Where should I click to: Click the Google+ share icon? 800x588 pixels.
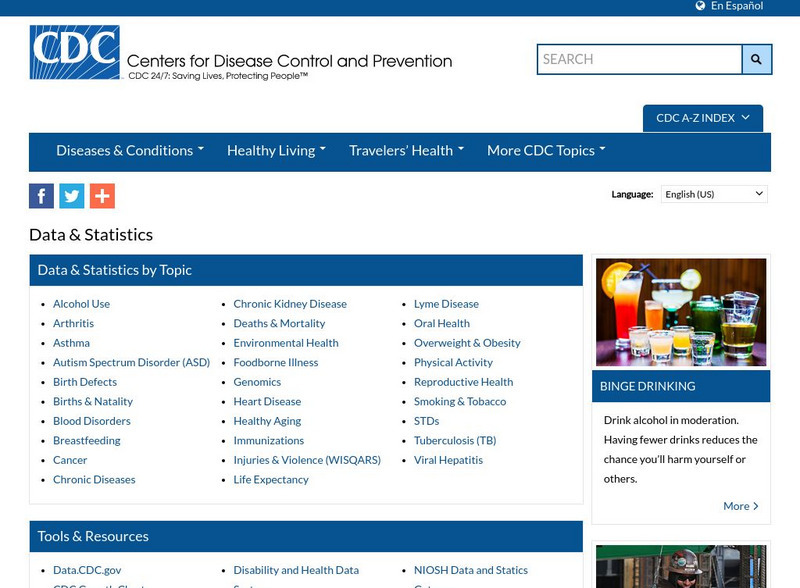point(100,195)
